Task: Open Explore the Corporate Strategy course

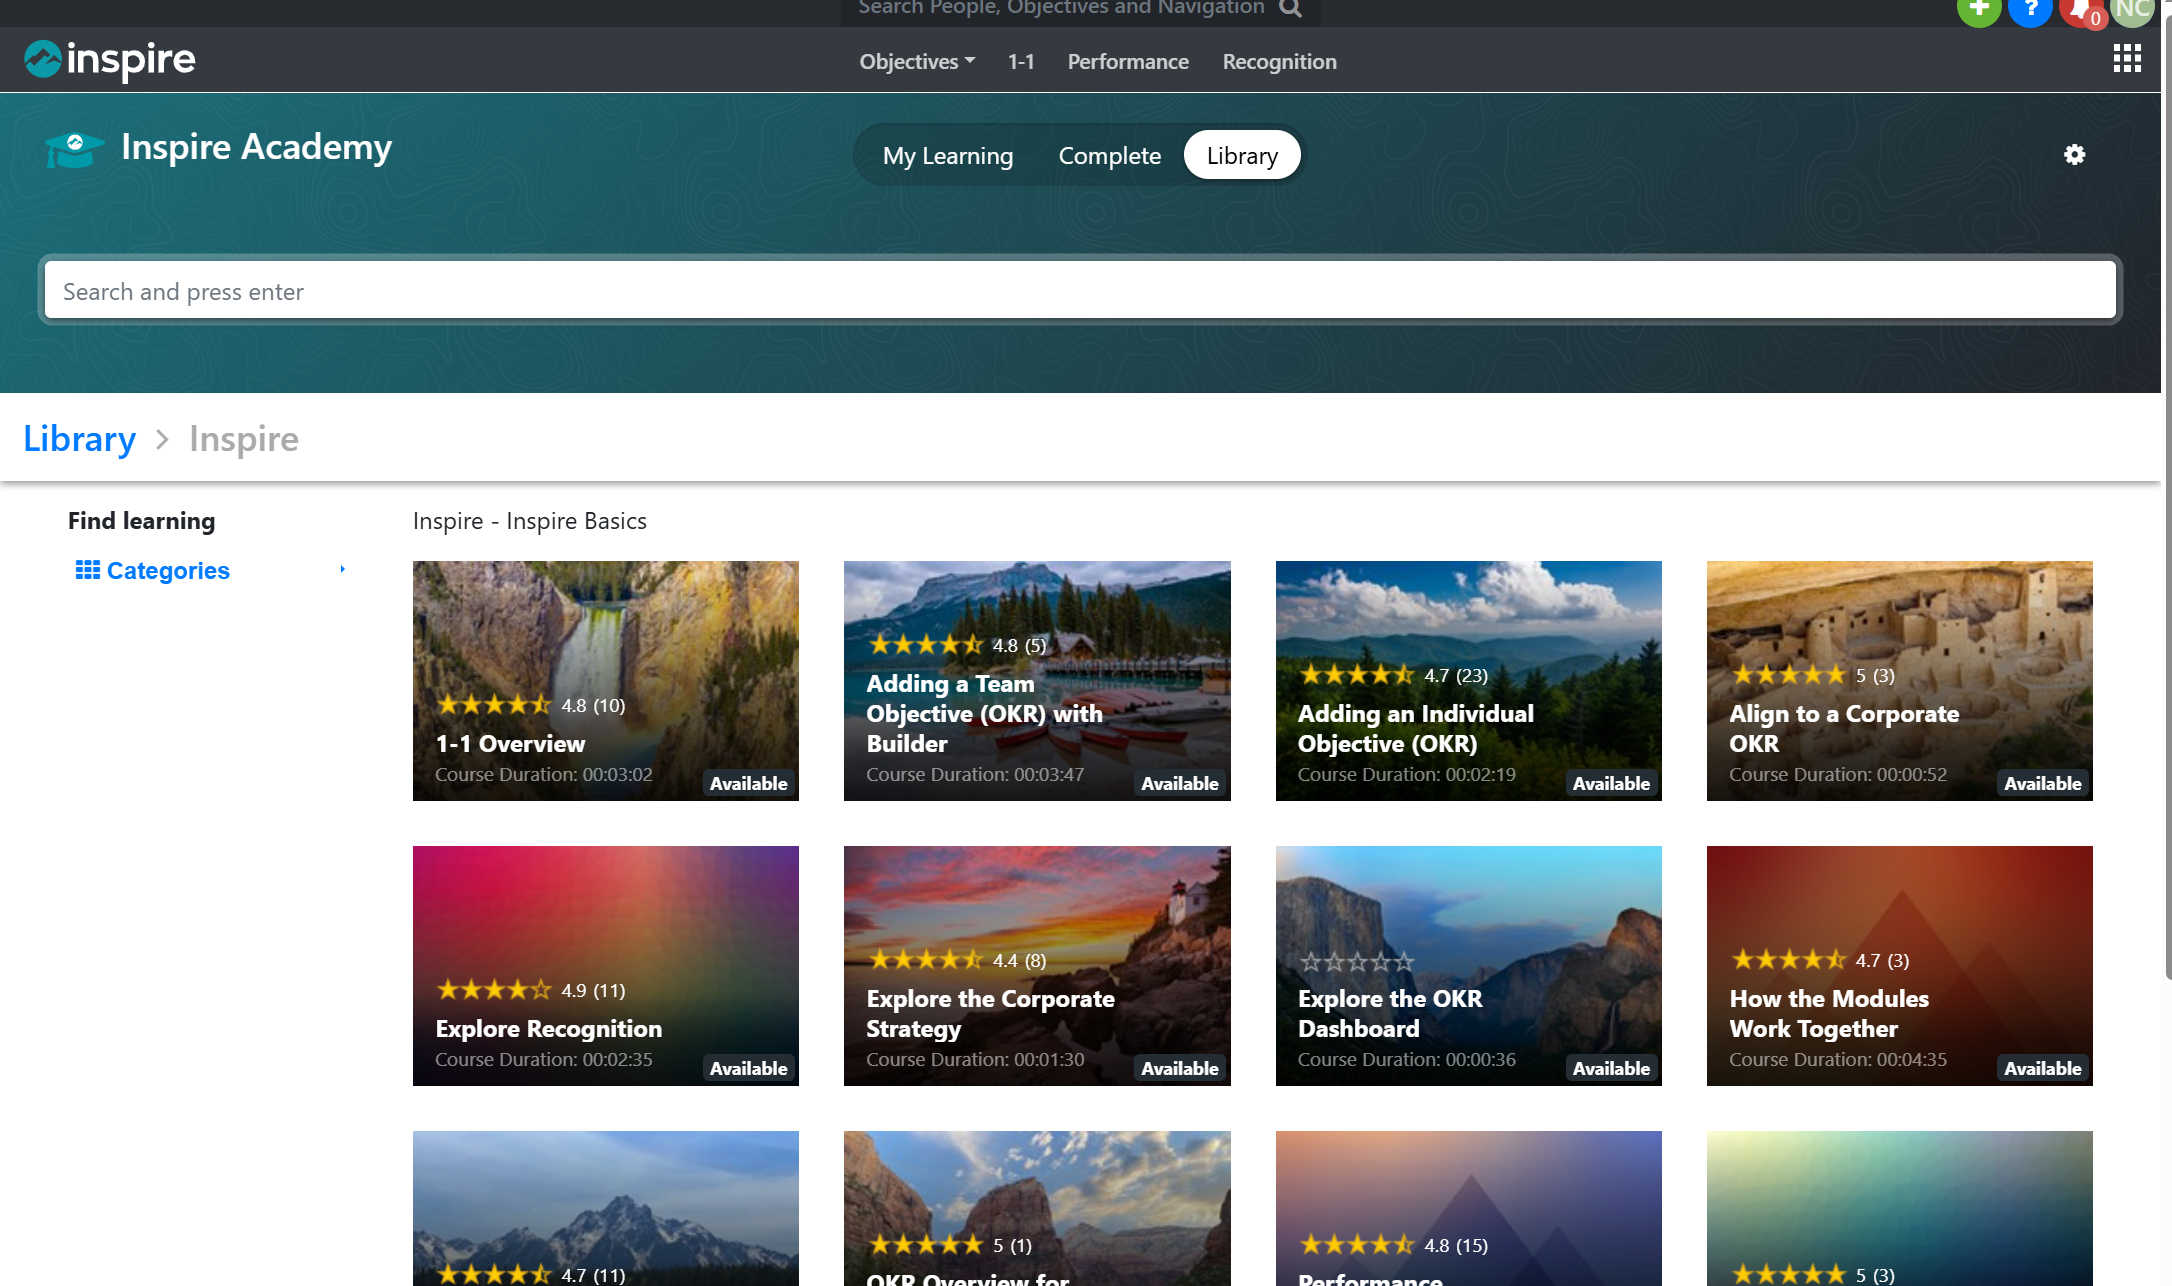Action: [x=1037, y=966]
